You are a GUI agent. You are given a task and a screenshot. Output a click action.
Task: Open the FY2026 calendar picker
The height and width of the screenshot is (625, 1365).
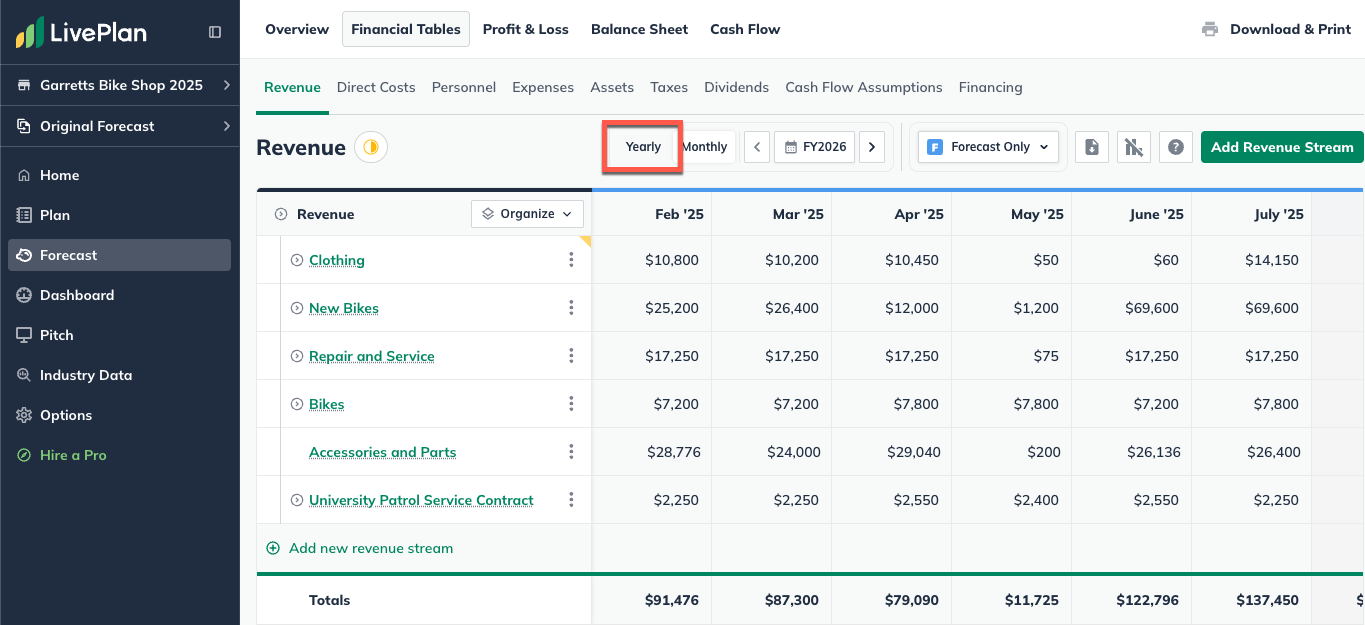click(x=815, y=147)
